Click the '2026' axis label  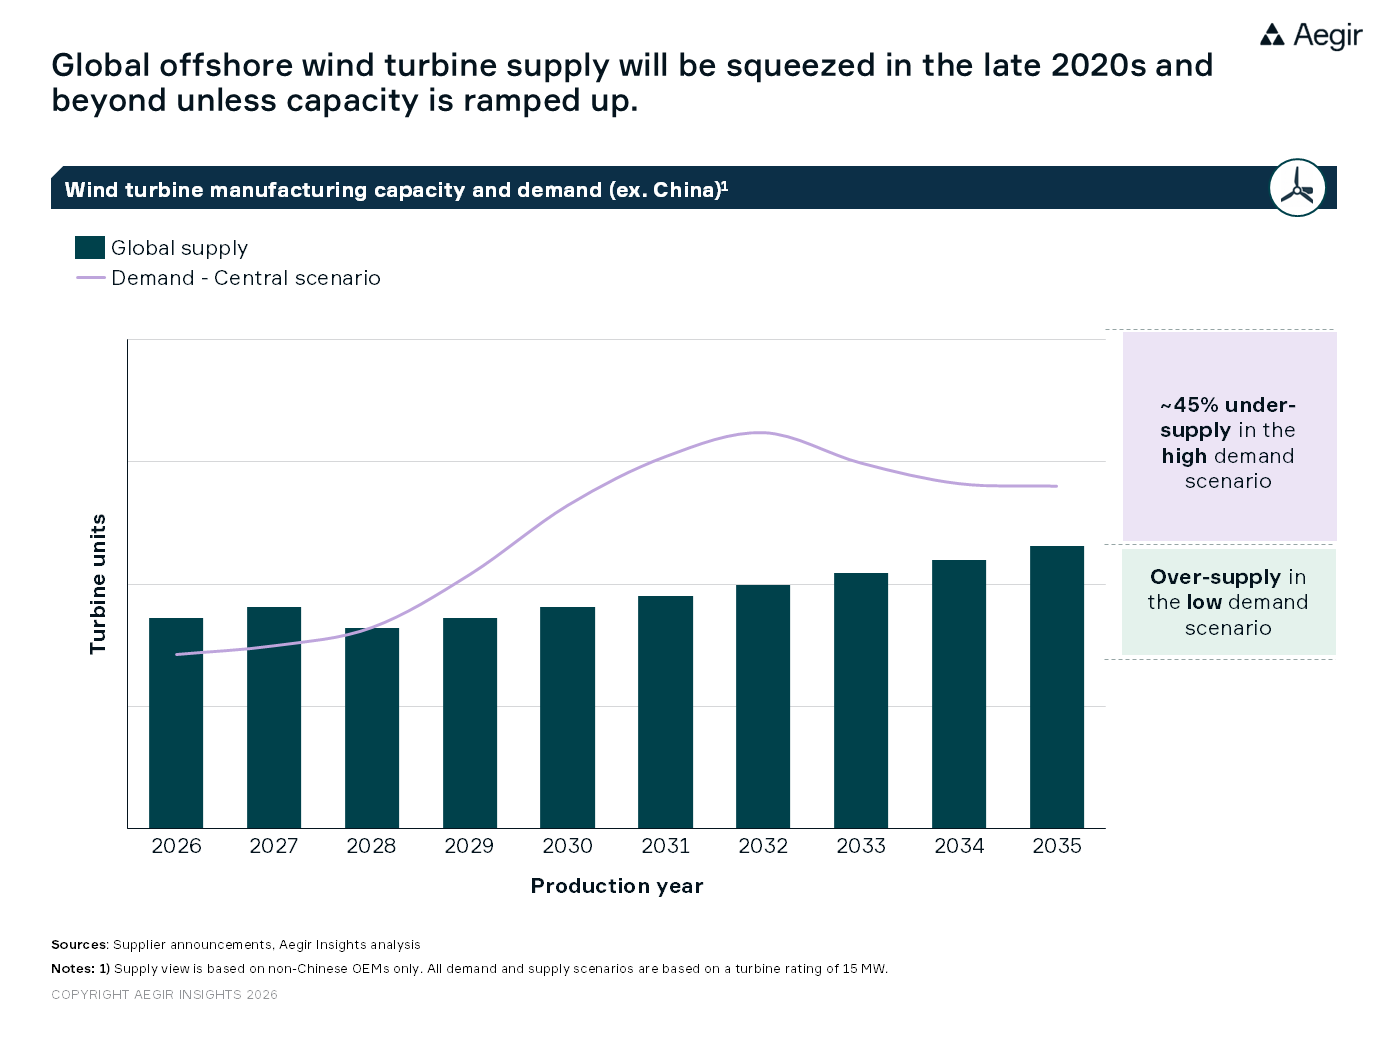[x=176, y=846]
